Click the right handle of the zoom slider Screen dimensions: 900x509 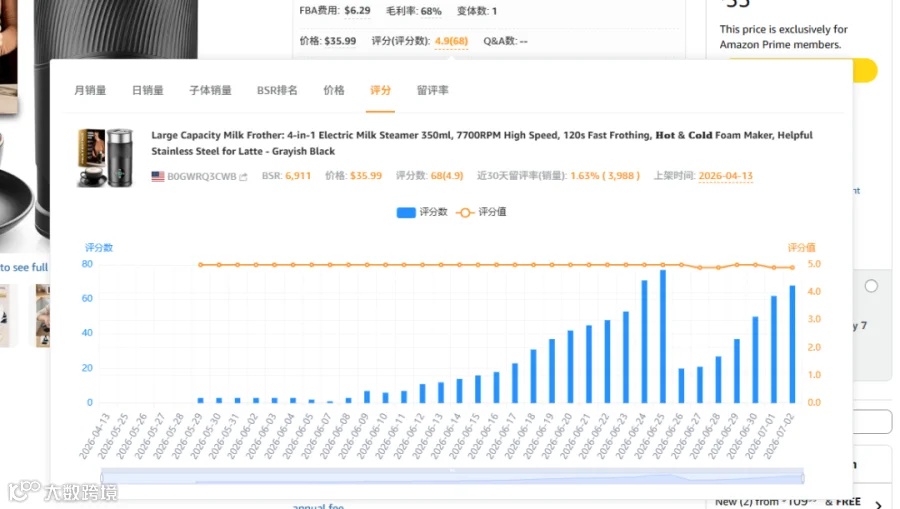802,477
